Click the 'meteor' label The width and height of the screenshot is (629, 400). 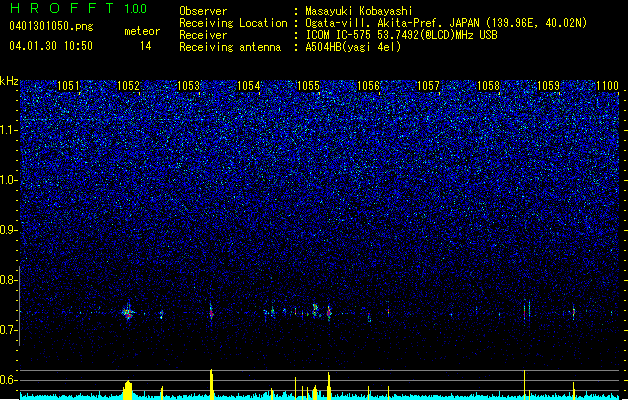142,31
